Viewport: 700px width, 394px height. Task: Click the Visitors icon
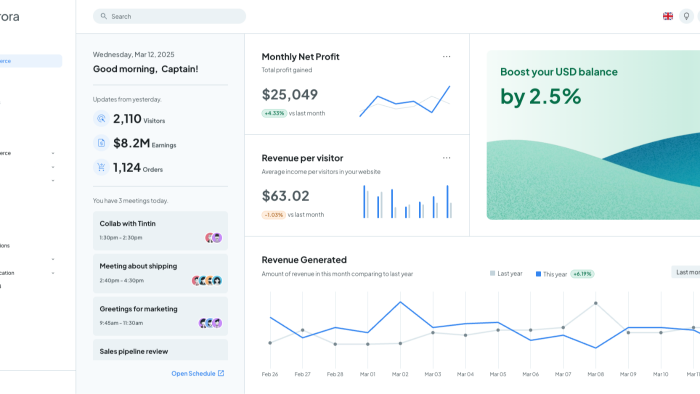(x=101, y=119)
